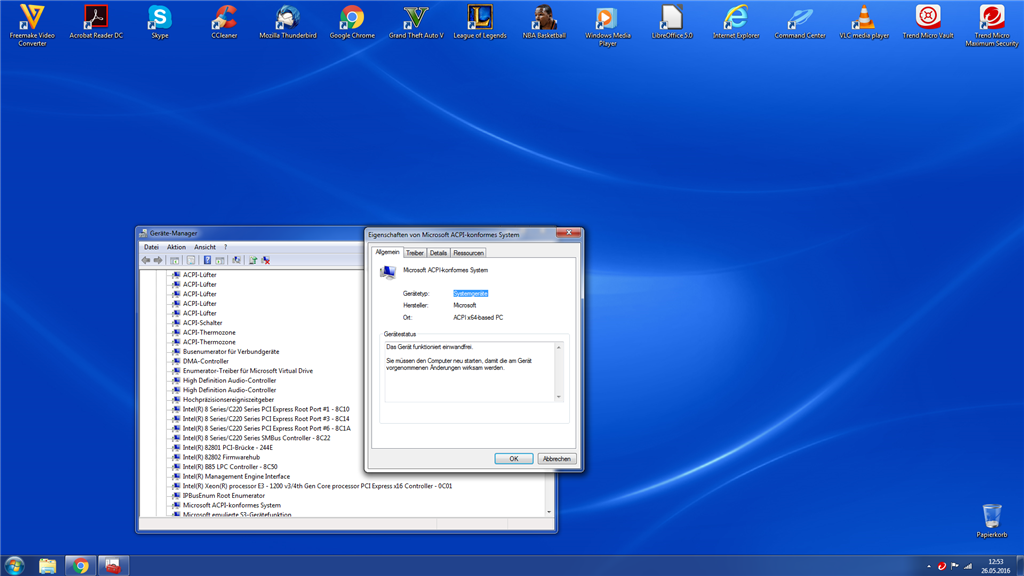Select the CCleaner desktop icon

224,22
